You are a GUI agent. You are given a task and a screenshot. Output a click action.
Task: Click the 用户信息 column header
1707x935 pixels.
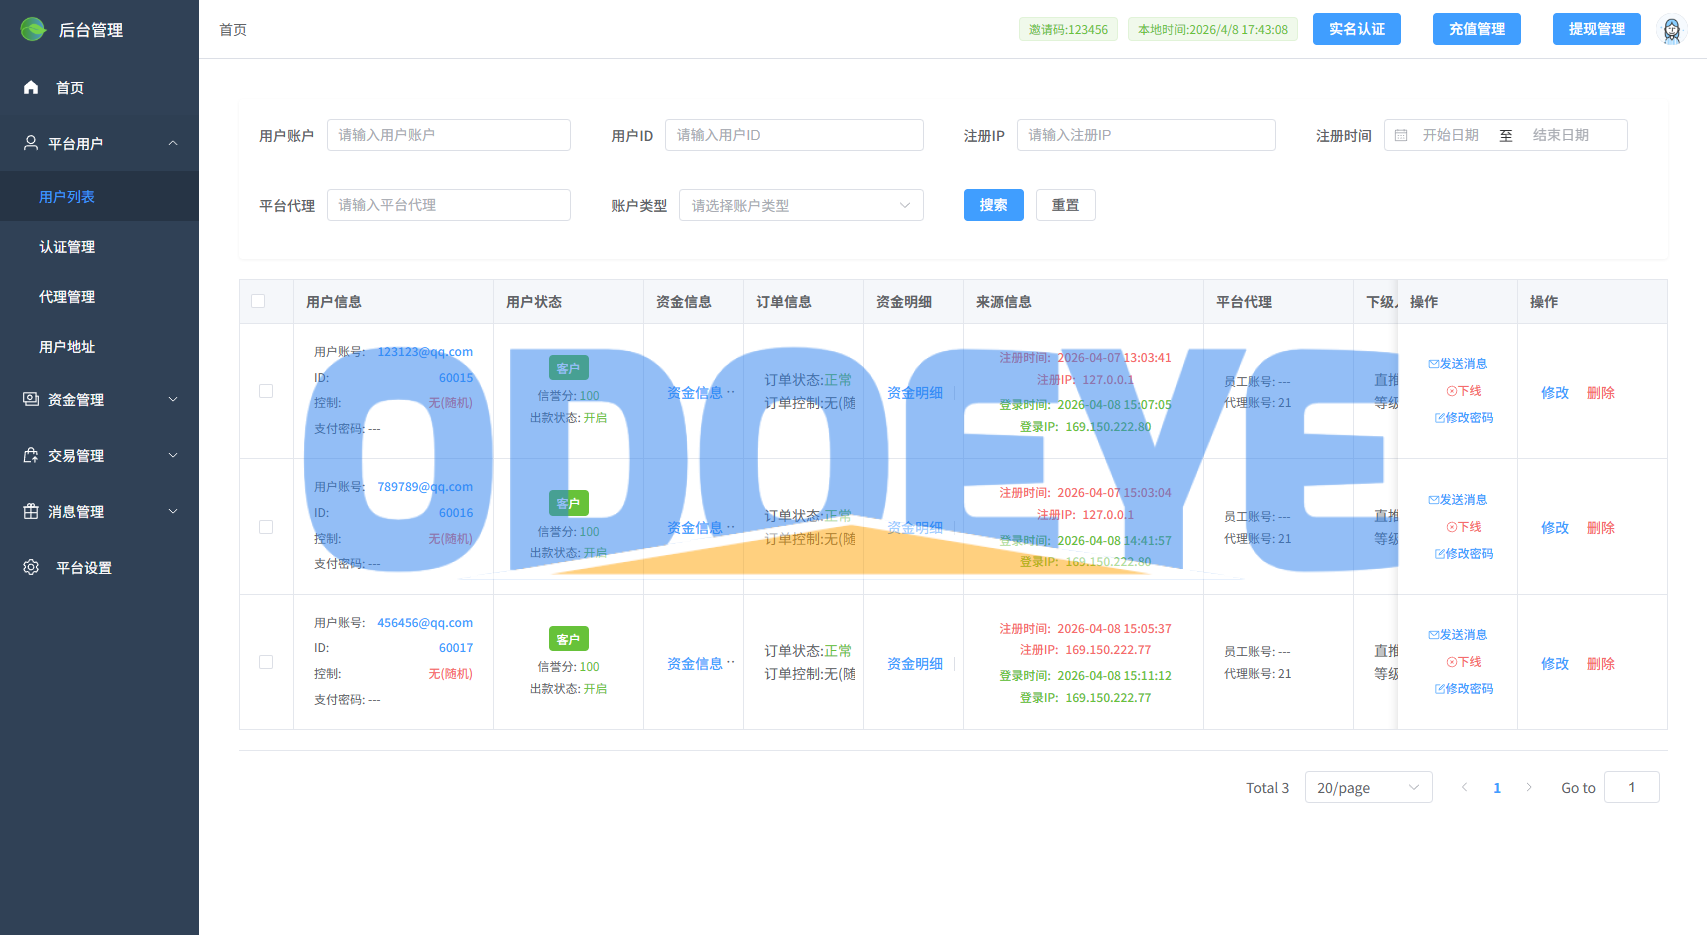click(x=334, y=301)
